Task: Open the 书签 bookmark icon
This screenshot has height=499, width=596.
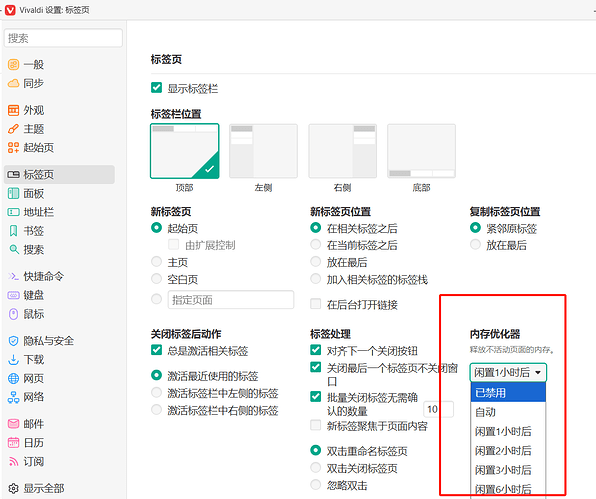Action: 13,231
